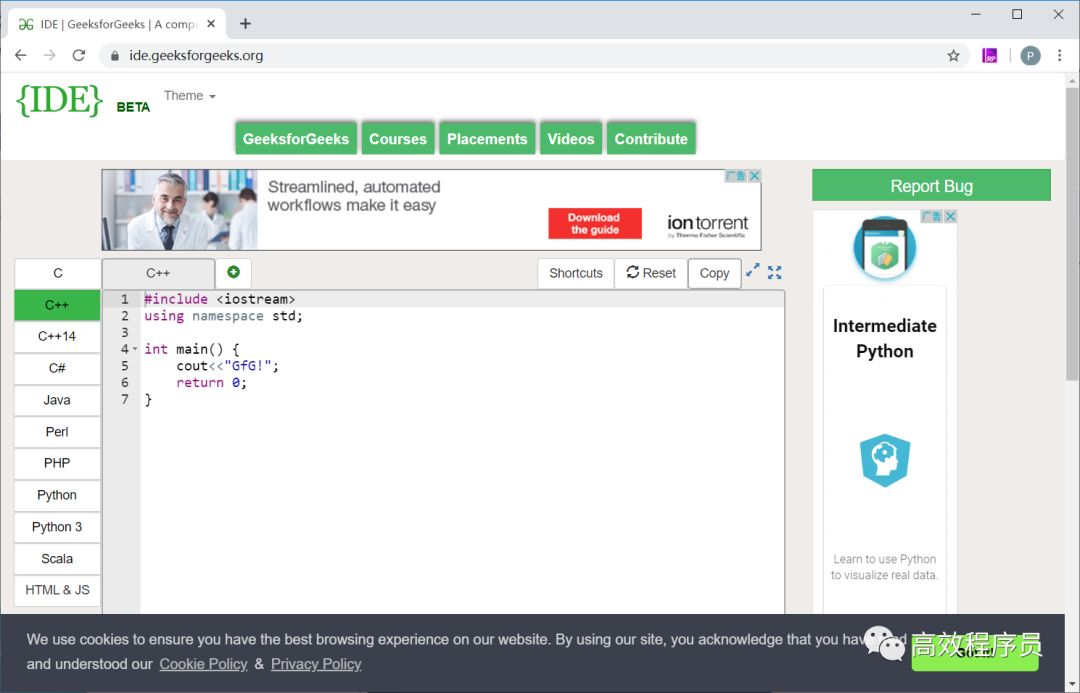Viewport: 1080px width, 693px height.
Task: Select the C++14 language option
Action: click(57, 337)
